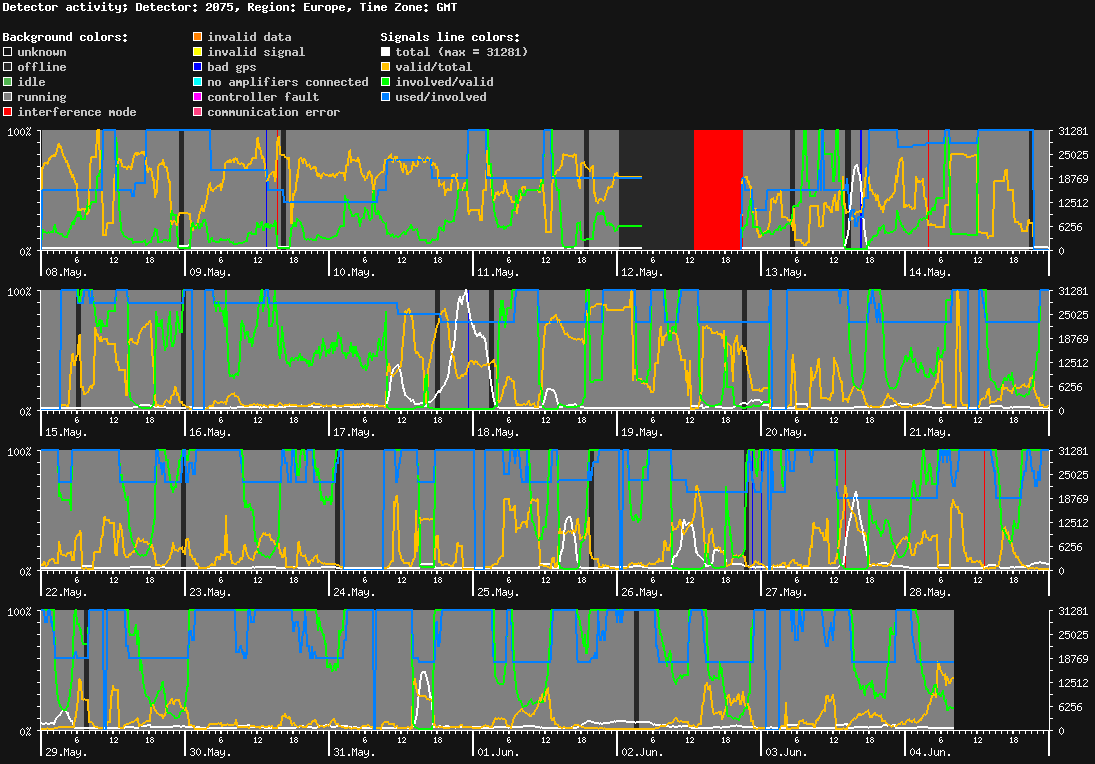Click the 'offline' legend color swatch
The image size is (1095, 764).
coord(8,67)
